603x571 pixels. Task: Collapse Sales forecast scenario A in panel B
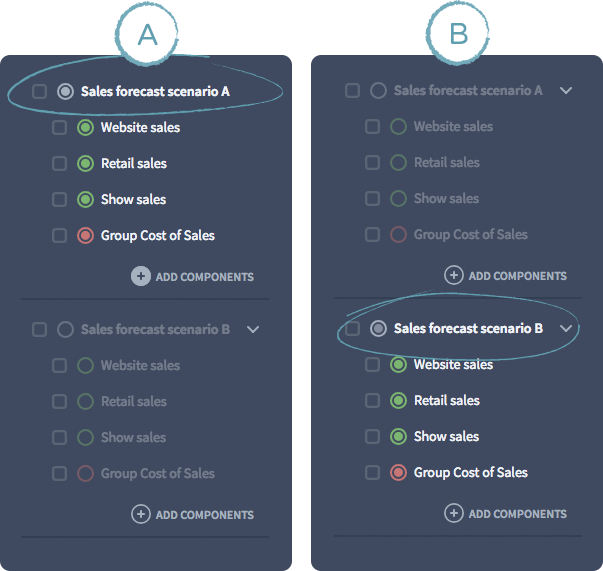[566, 90]
